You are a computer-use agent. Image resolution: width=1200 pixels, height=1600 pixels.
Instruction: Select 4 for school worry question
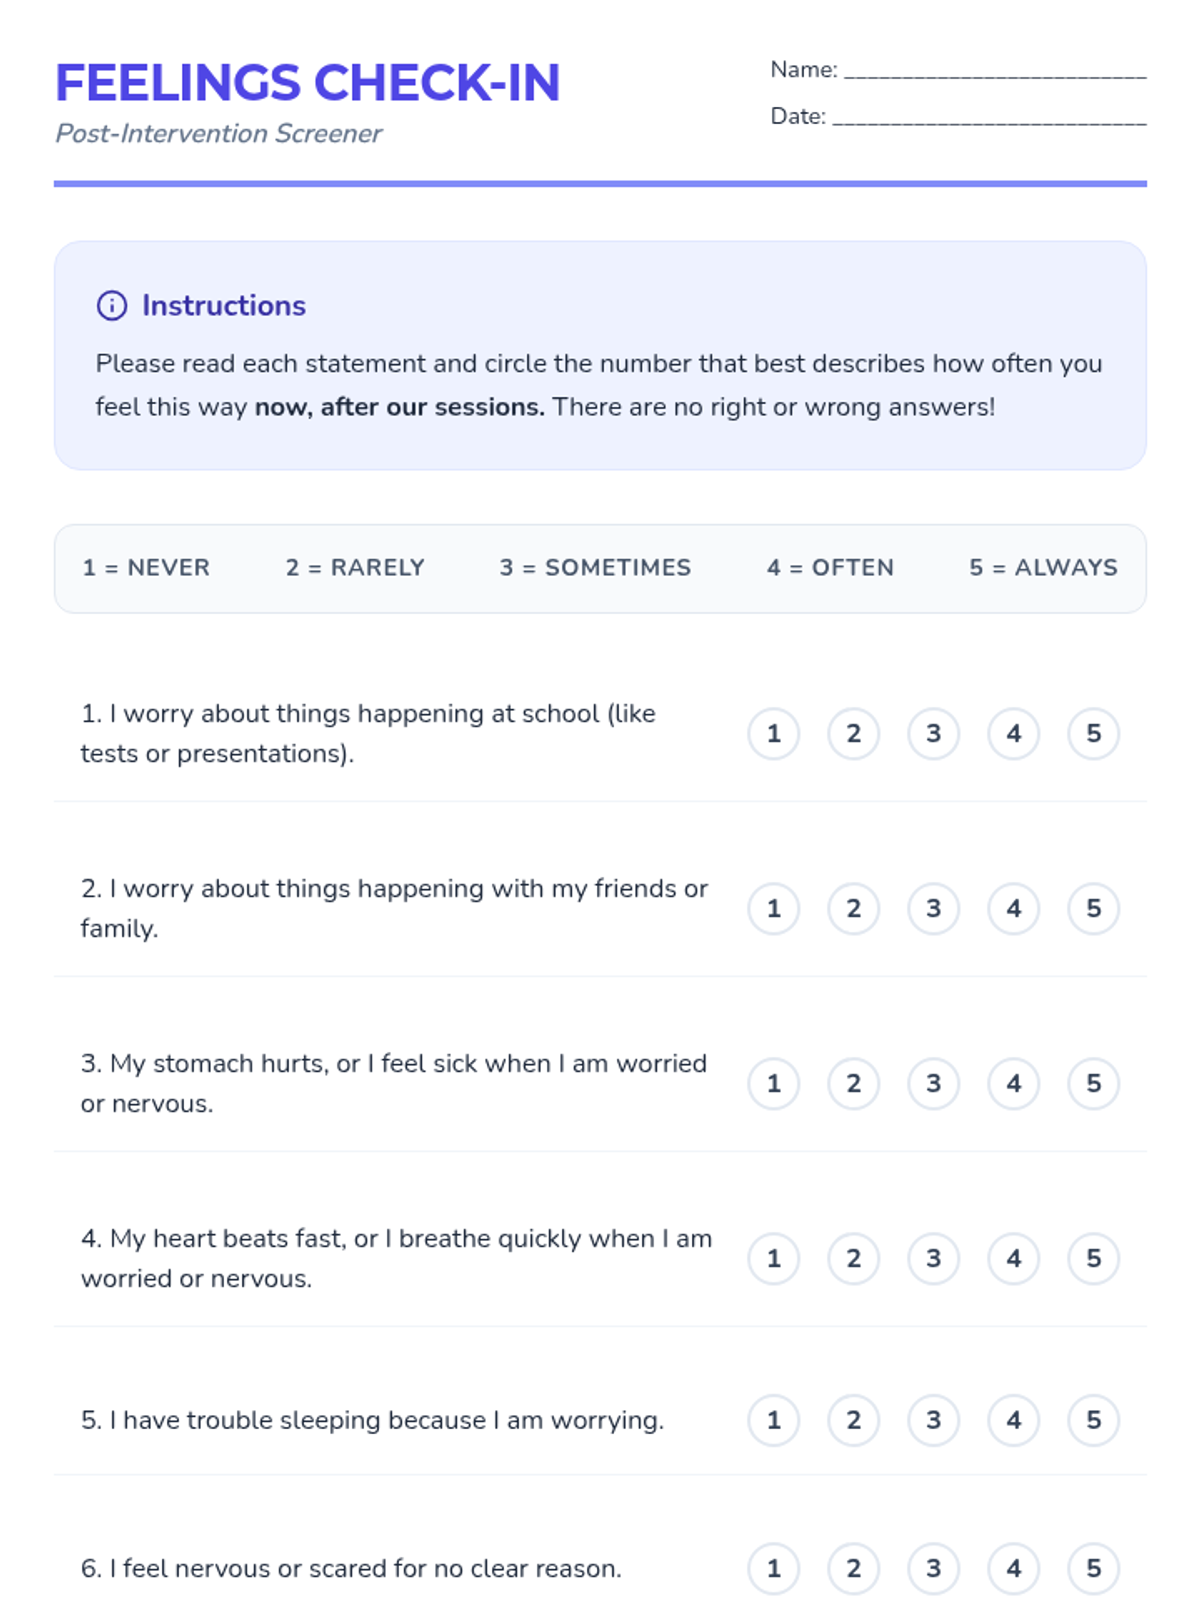pyautogui.click(x=1013, y=733)
